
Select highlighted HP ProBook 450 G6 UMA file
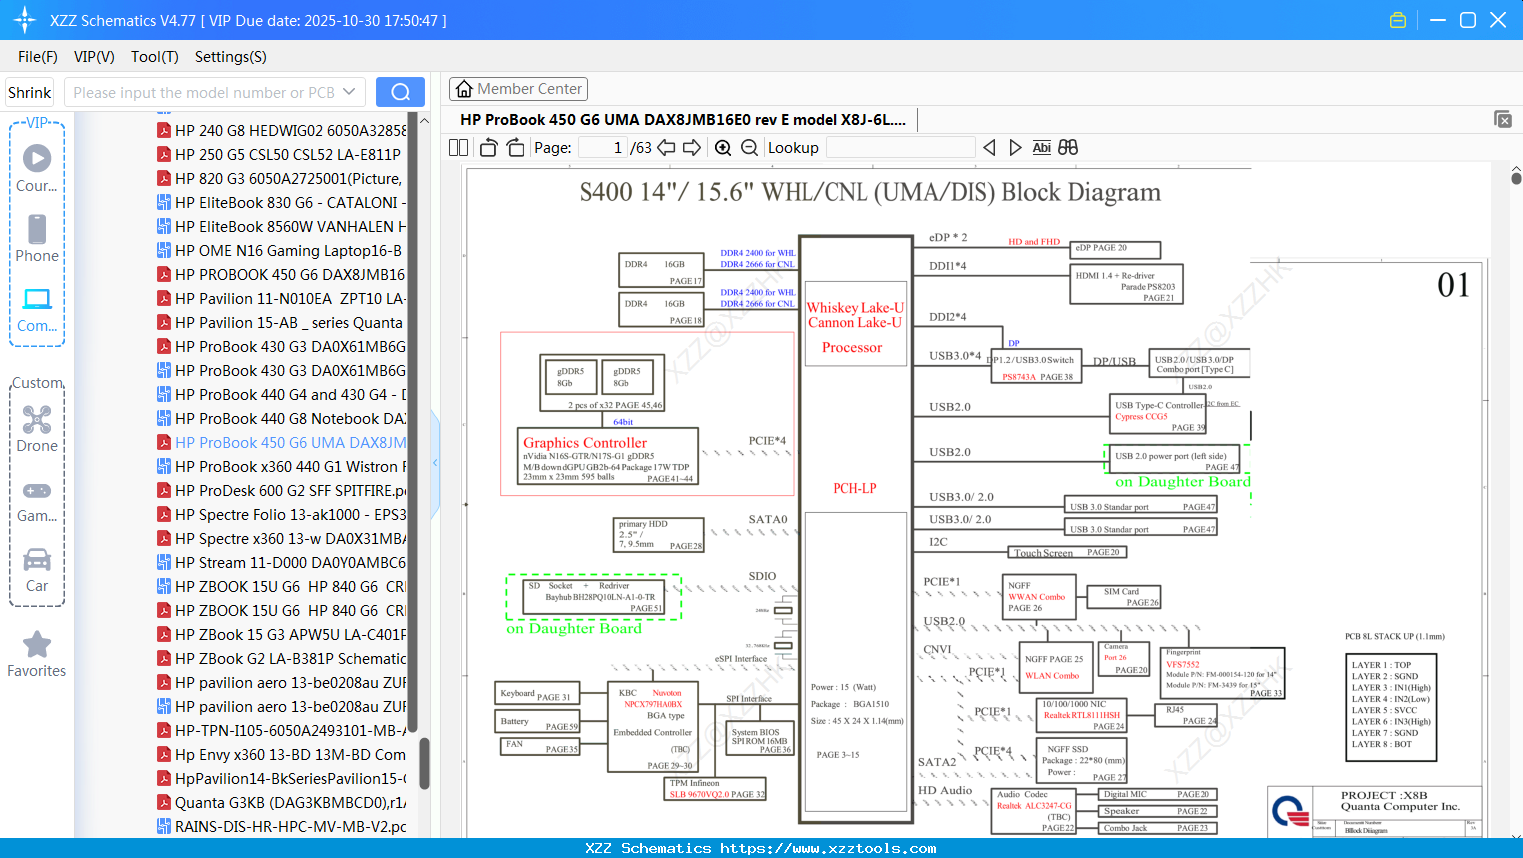(x=281, y=442)
